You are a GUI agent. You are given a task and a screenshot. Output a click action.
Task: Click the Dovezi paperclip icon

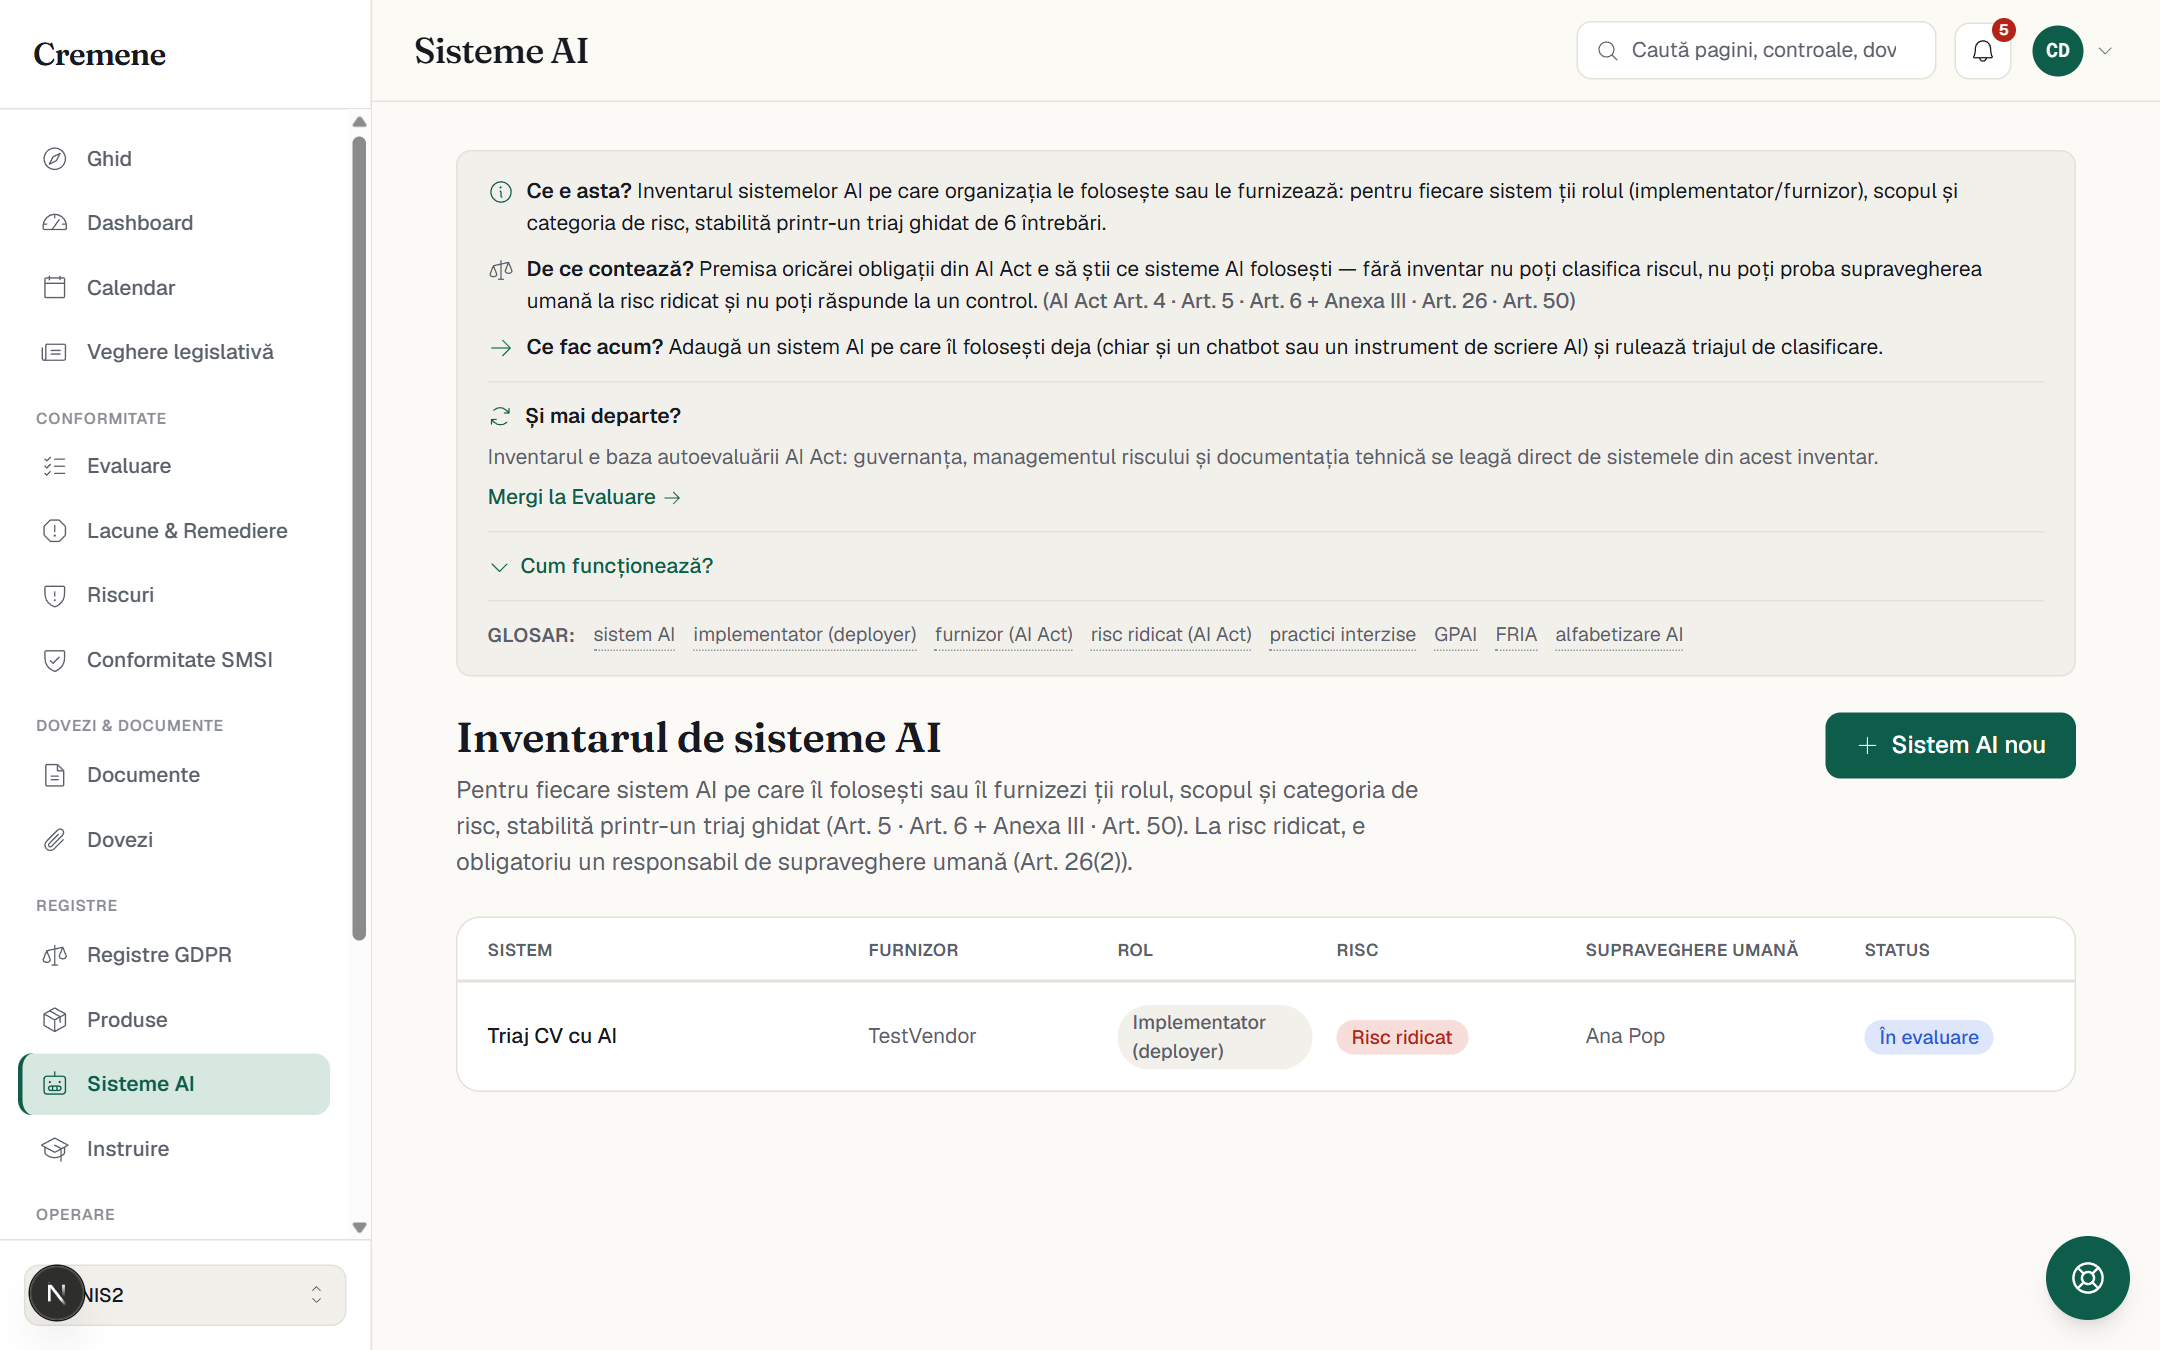click(55, 840)
